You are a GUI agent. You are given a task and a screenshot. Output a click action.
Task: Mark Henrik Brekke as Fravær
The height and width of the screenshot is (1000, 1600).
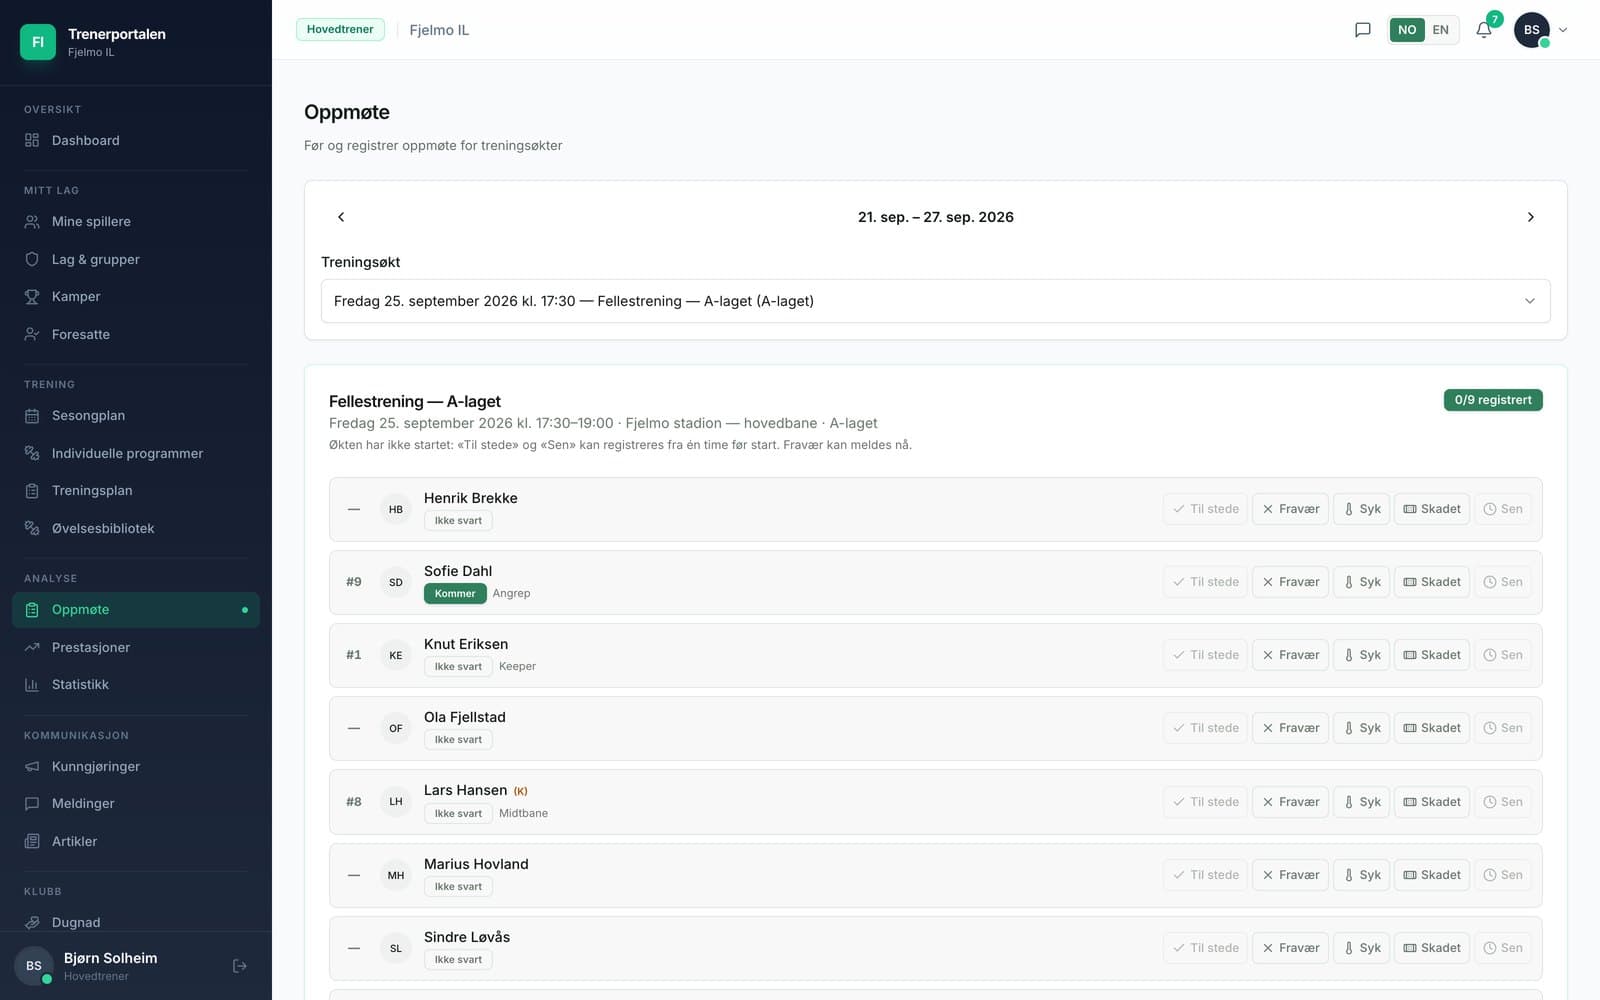[x=1290, y=509]
